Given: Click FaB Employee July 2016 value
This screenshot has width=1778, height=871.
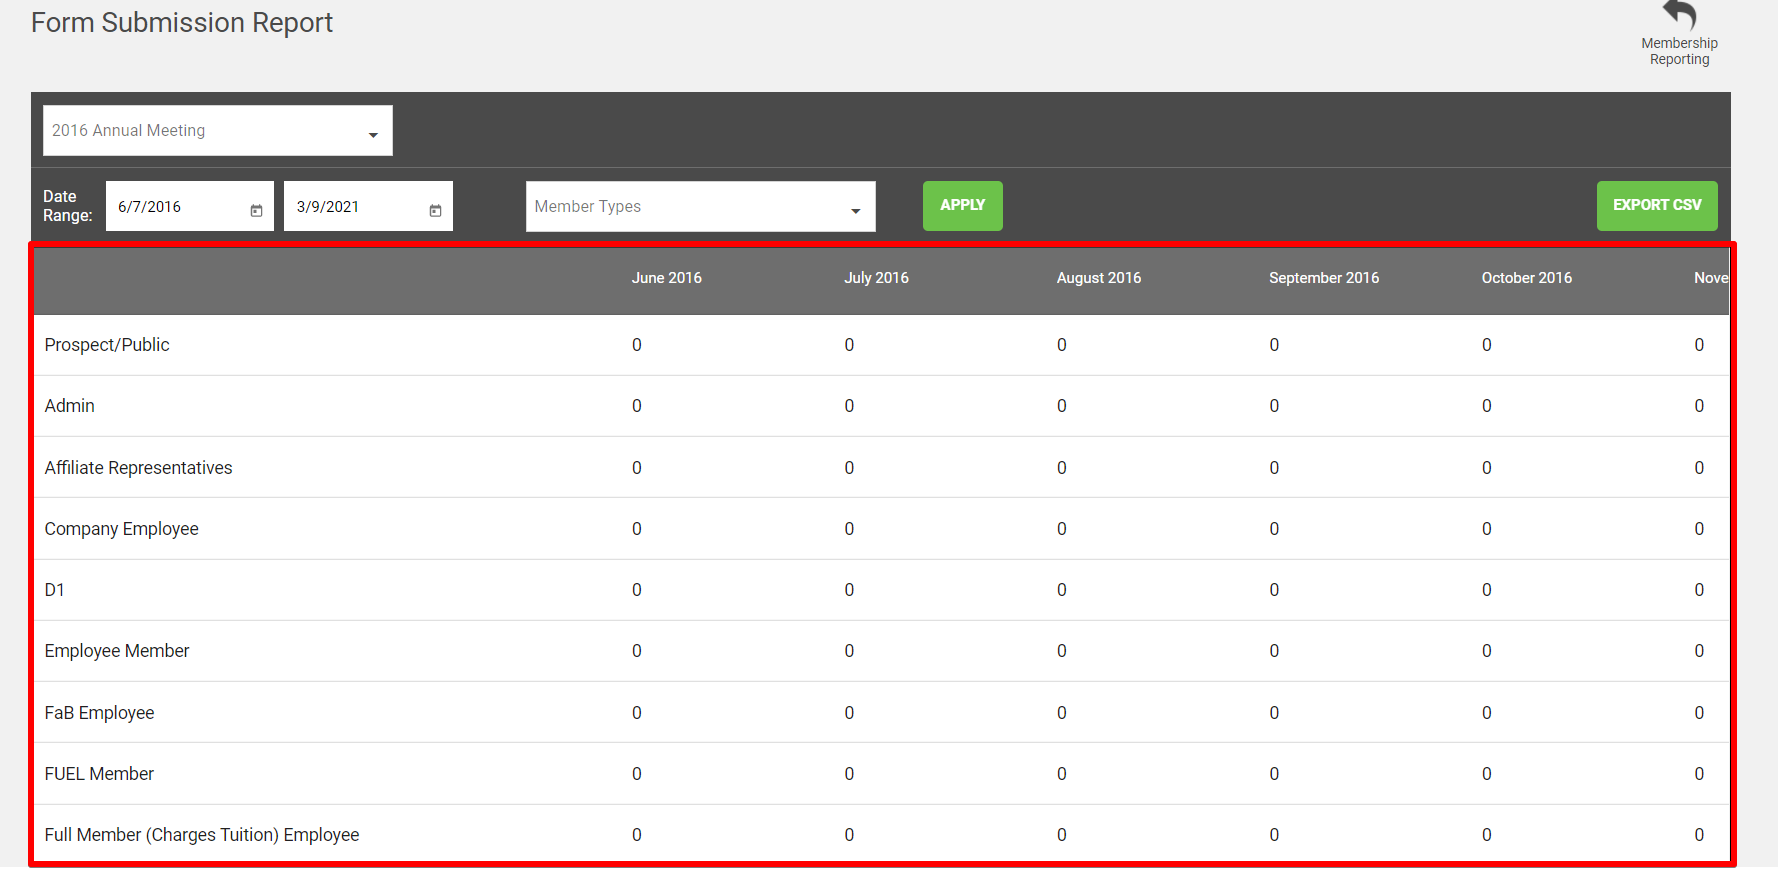Looking at the screenshot, I should [x=849, y=713].
